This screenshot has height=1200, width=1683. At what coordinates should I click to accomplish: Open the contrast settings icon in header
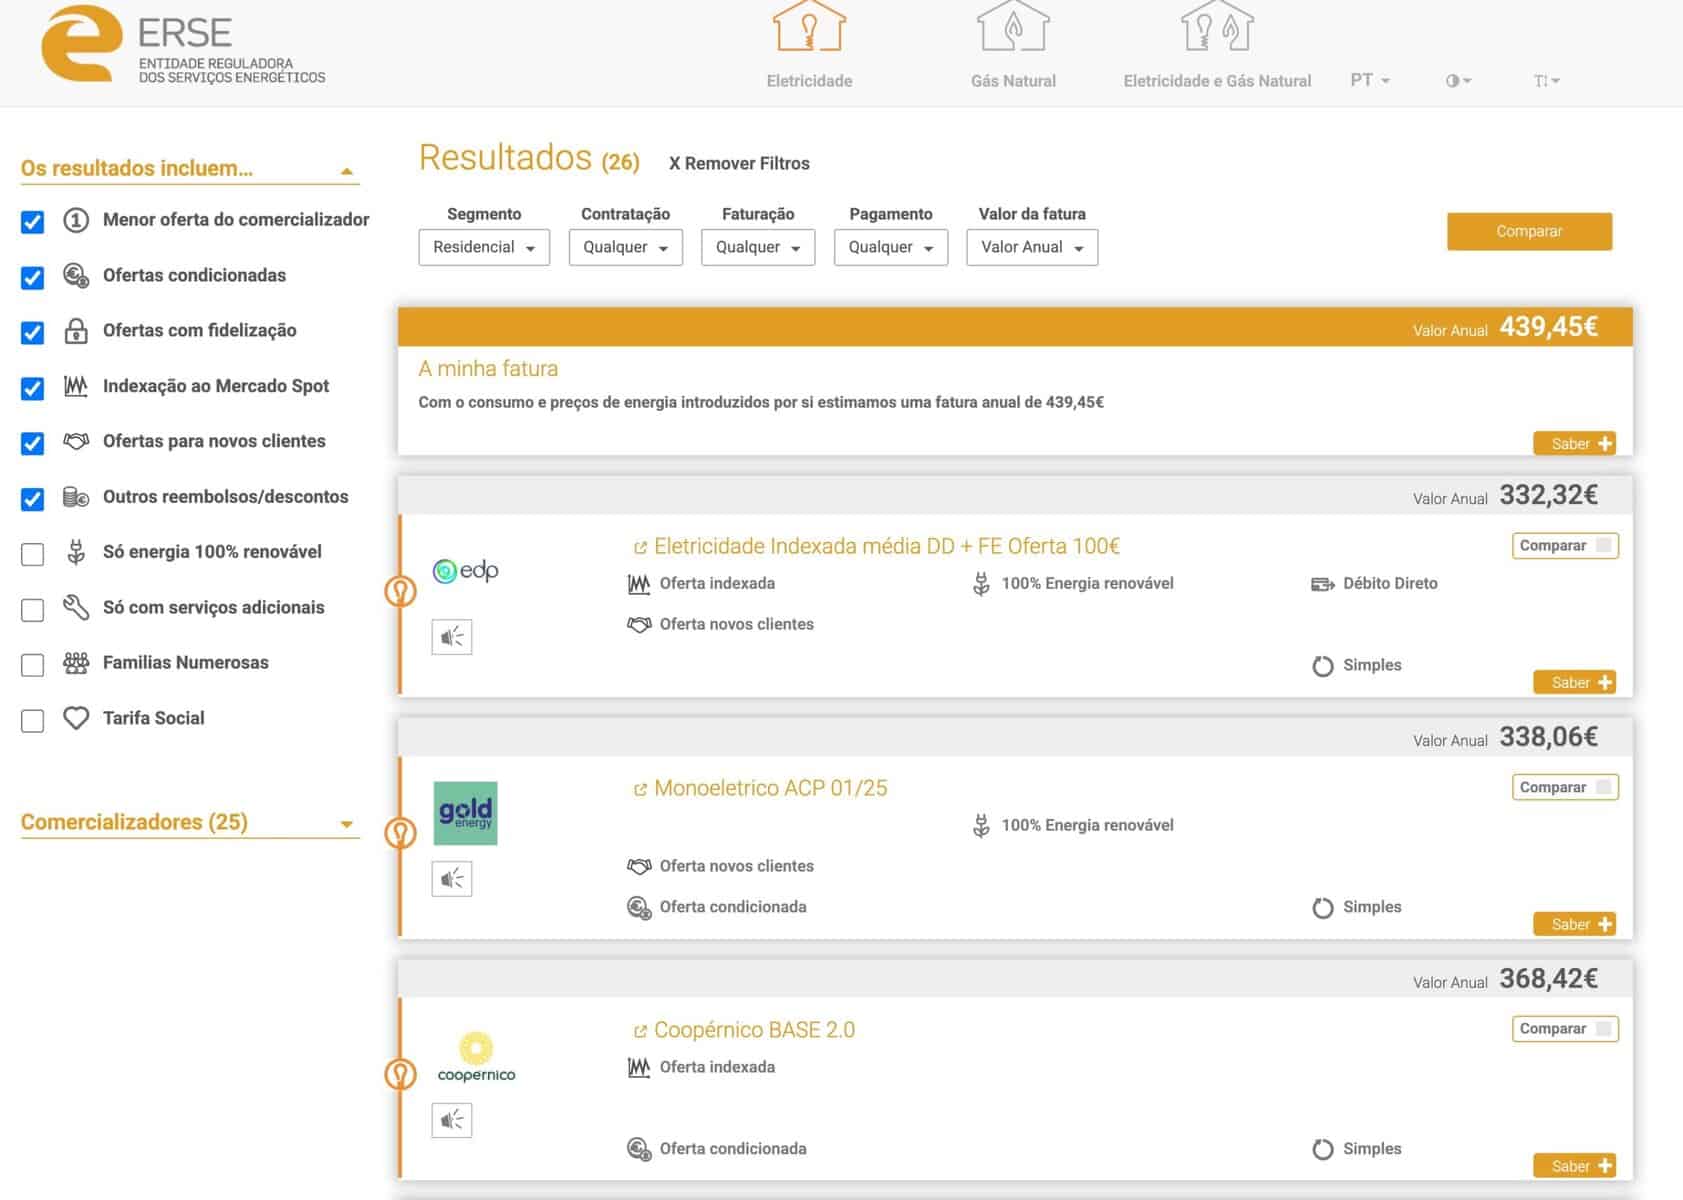click(1458, 81)
